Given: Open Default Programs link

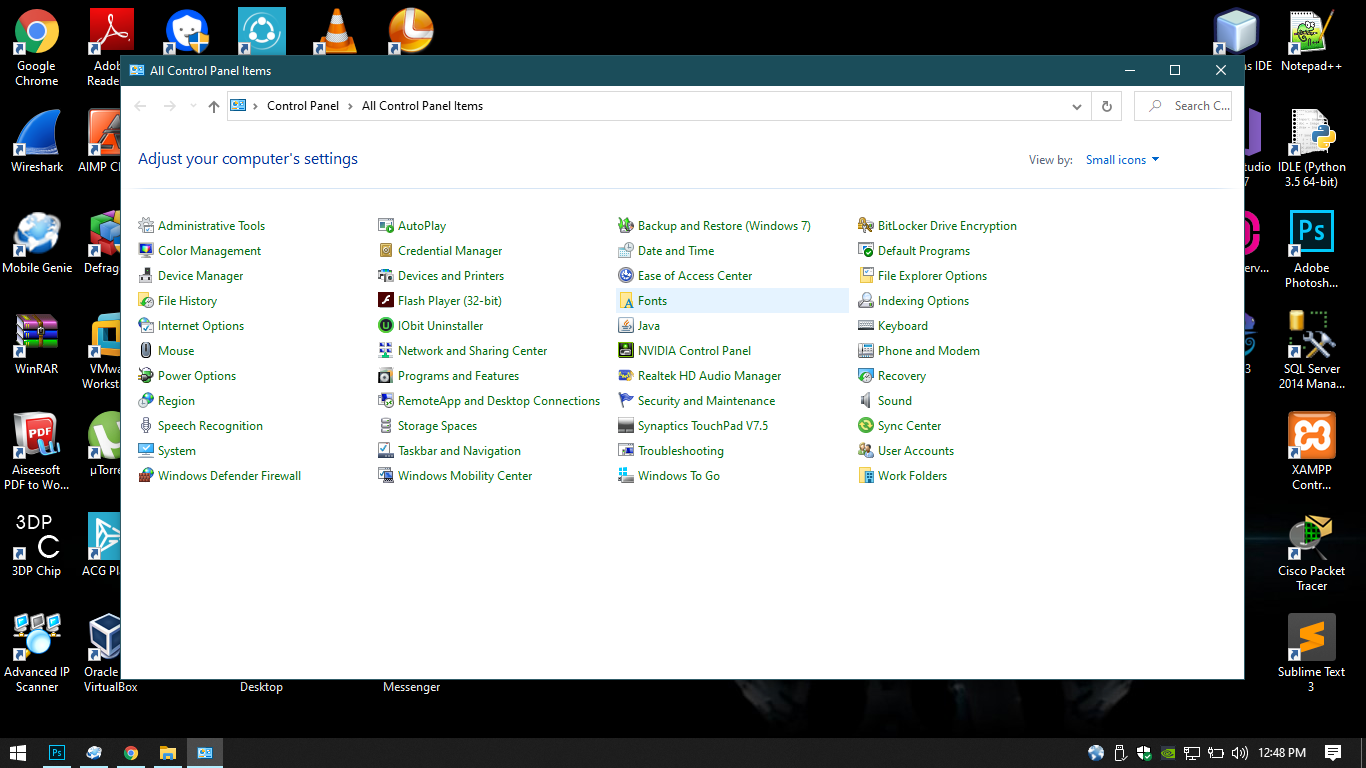Looking at the screenshot, I should click(924, 251).
